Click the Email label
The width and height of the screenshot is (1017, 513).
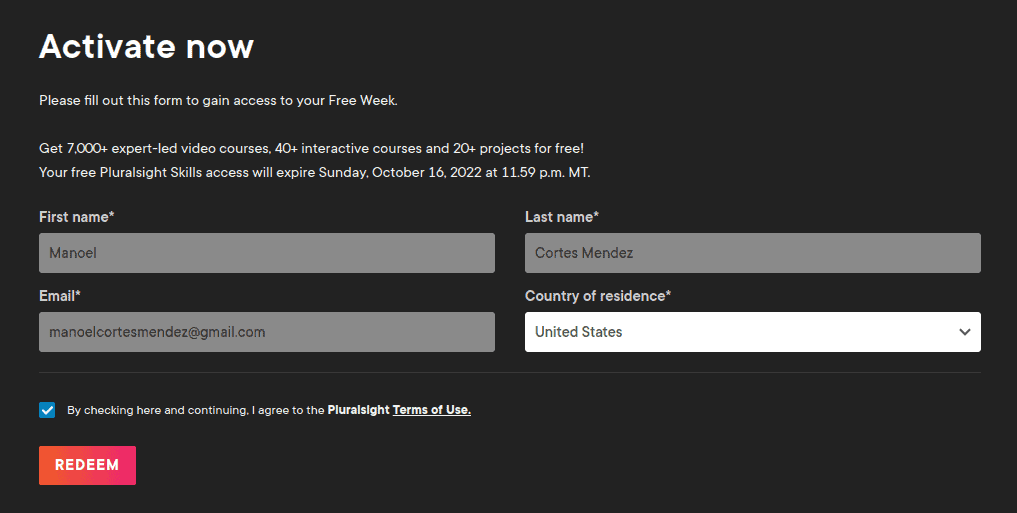tap(60, 296)
